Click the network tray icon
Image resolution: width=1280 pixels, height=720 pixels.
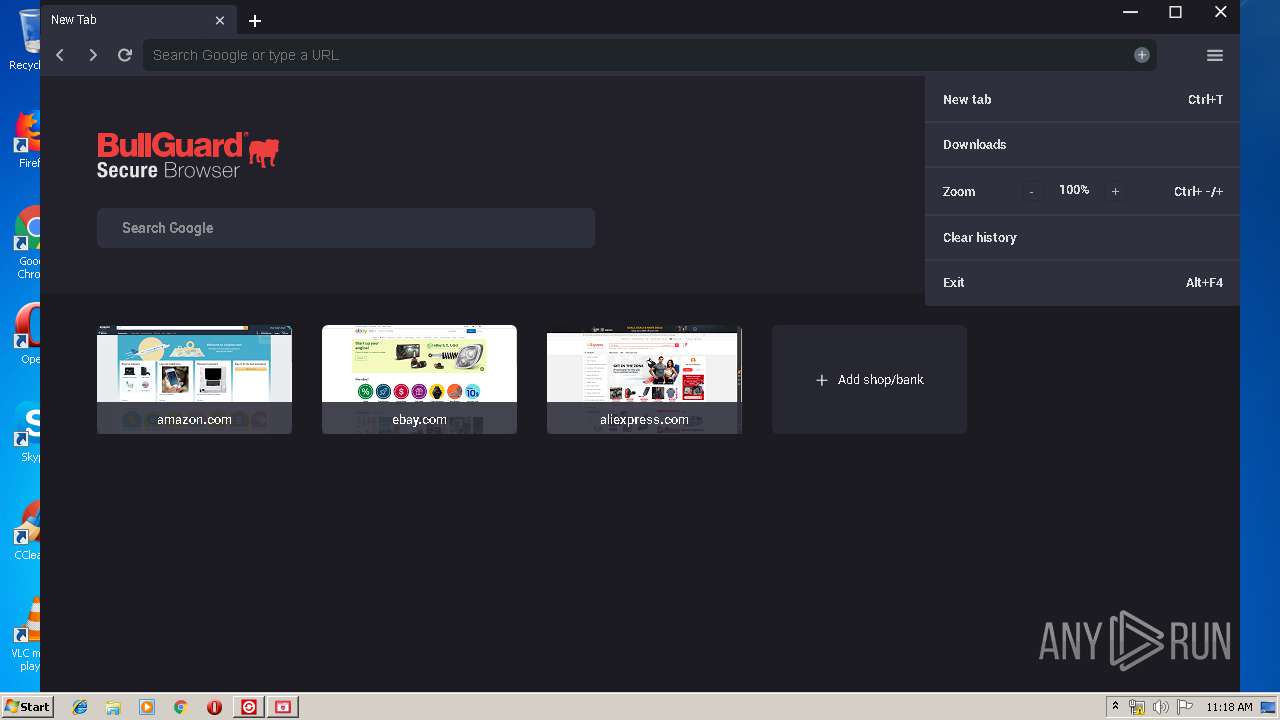1137,707
